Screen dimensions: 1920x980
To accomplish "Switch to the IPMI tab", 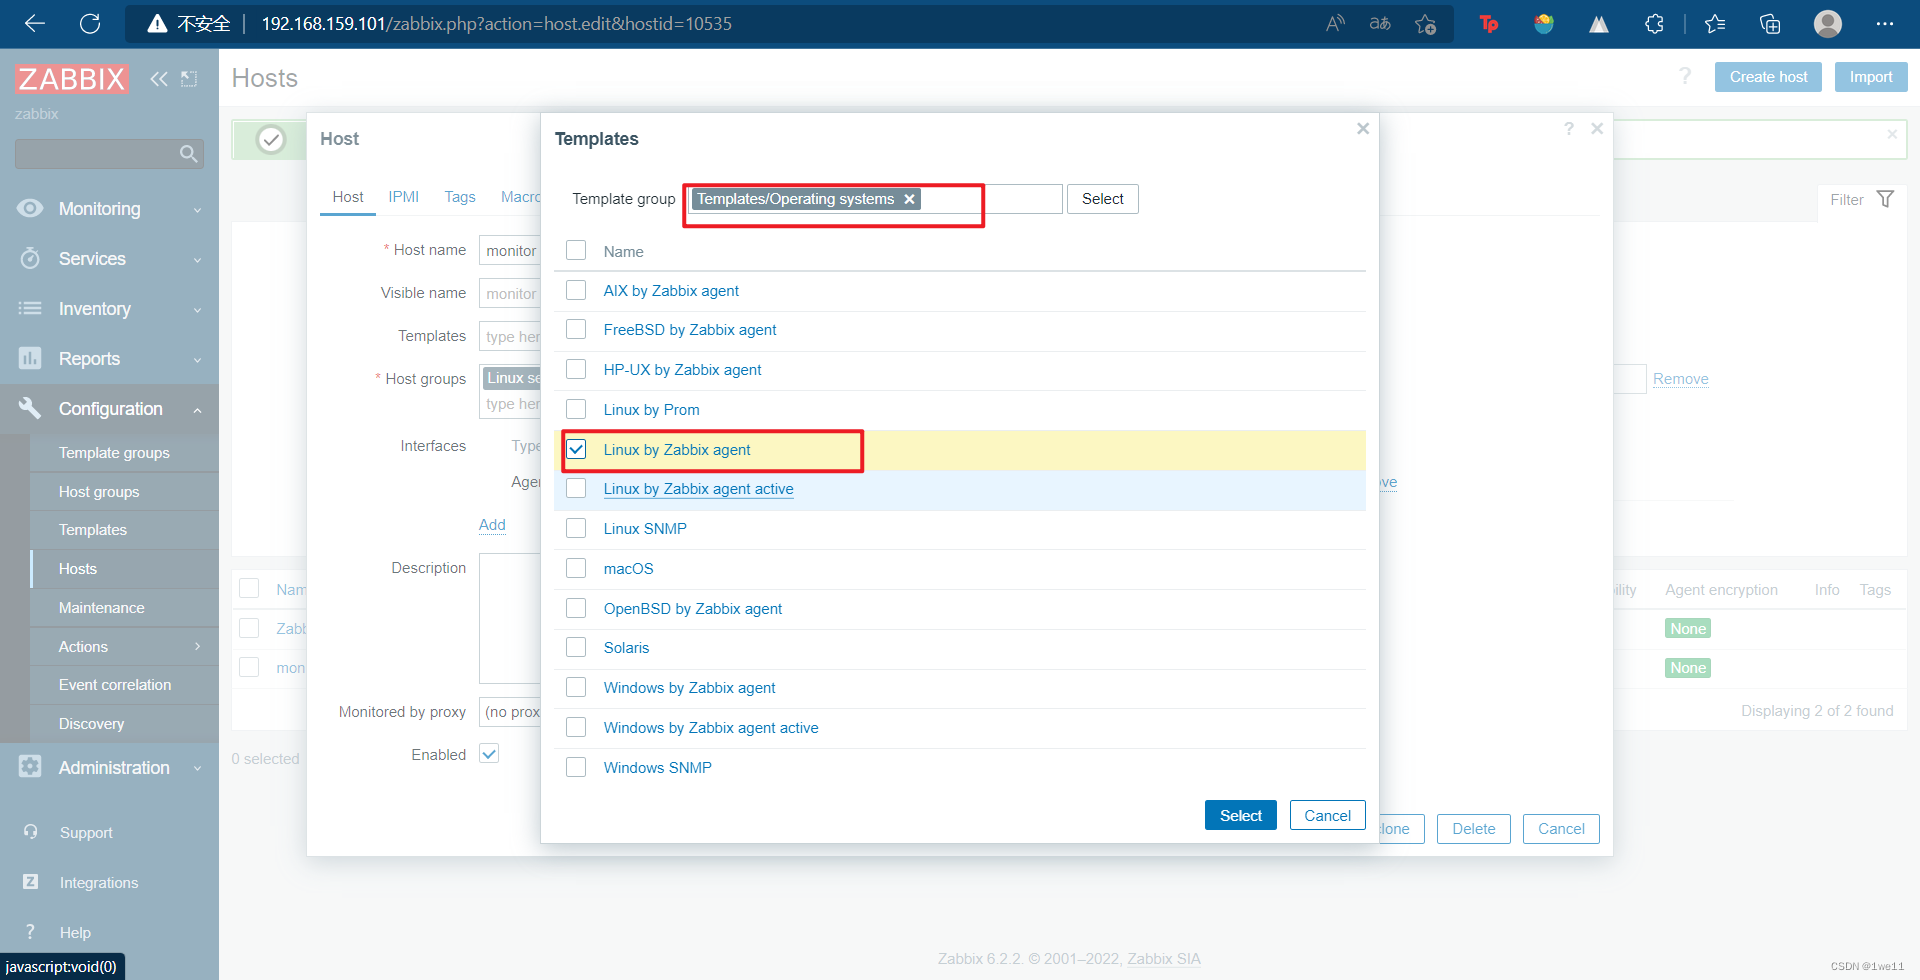I will click(x=403, y=197).
